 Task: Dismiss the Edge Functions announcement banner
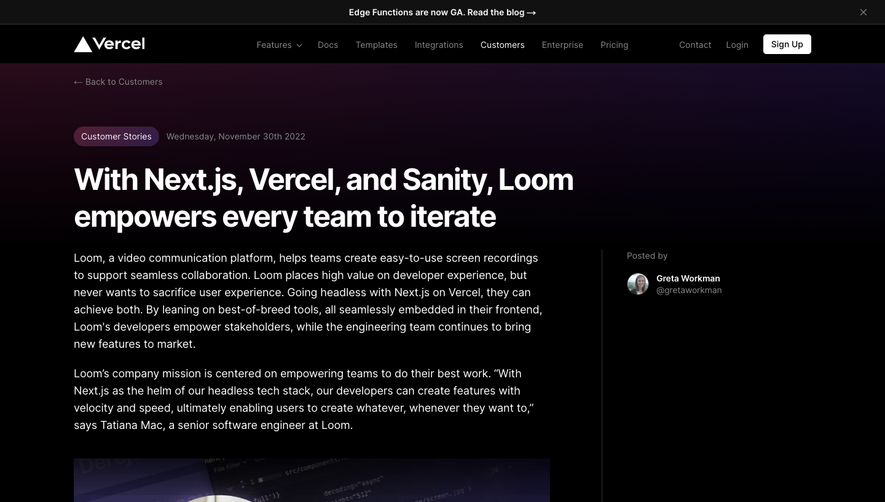pyautogui.click(x=863, y=12)
